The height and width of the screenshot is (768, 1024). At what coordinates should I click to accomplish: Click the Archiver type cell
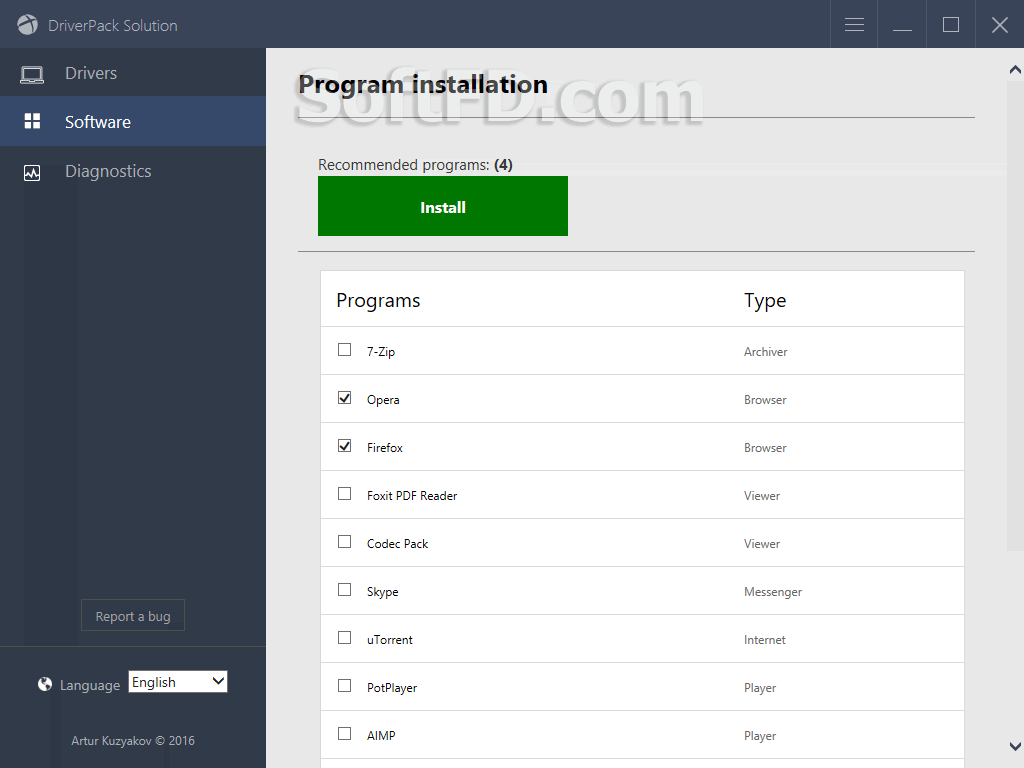(x=765, y=352)
